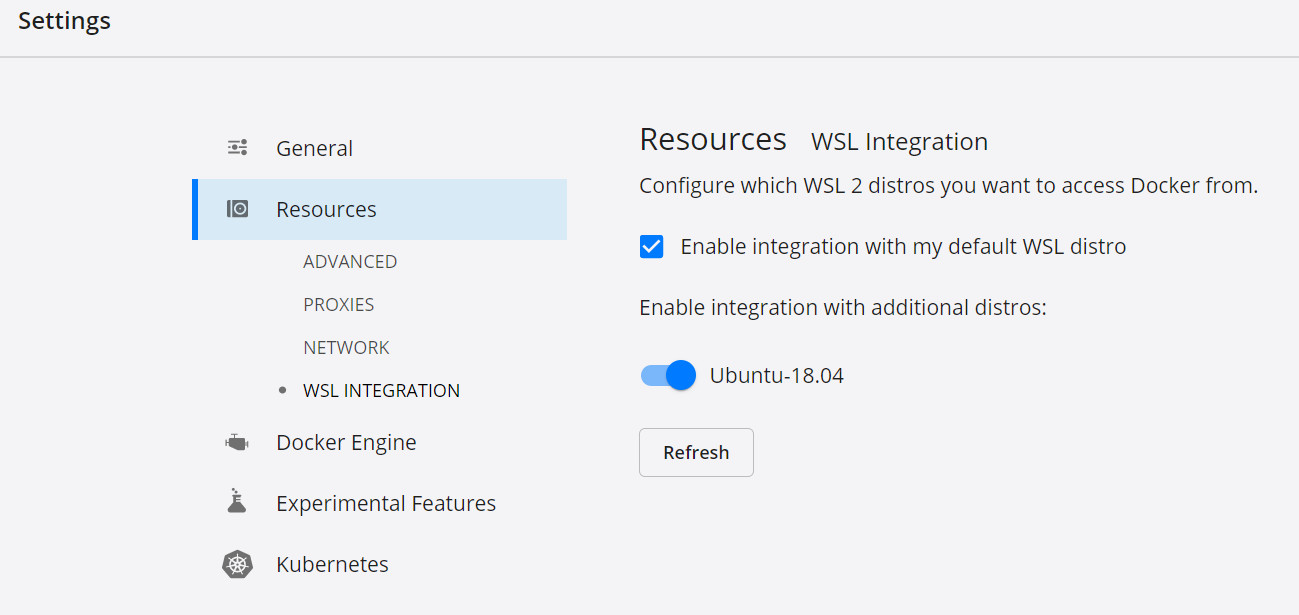Select WSL INTEGRATION in the sidebar
The width and height of the screenshot is (1299, 615).
pyautogui.click(x=382, y=390)
